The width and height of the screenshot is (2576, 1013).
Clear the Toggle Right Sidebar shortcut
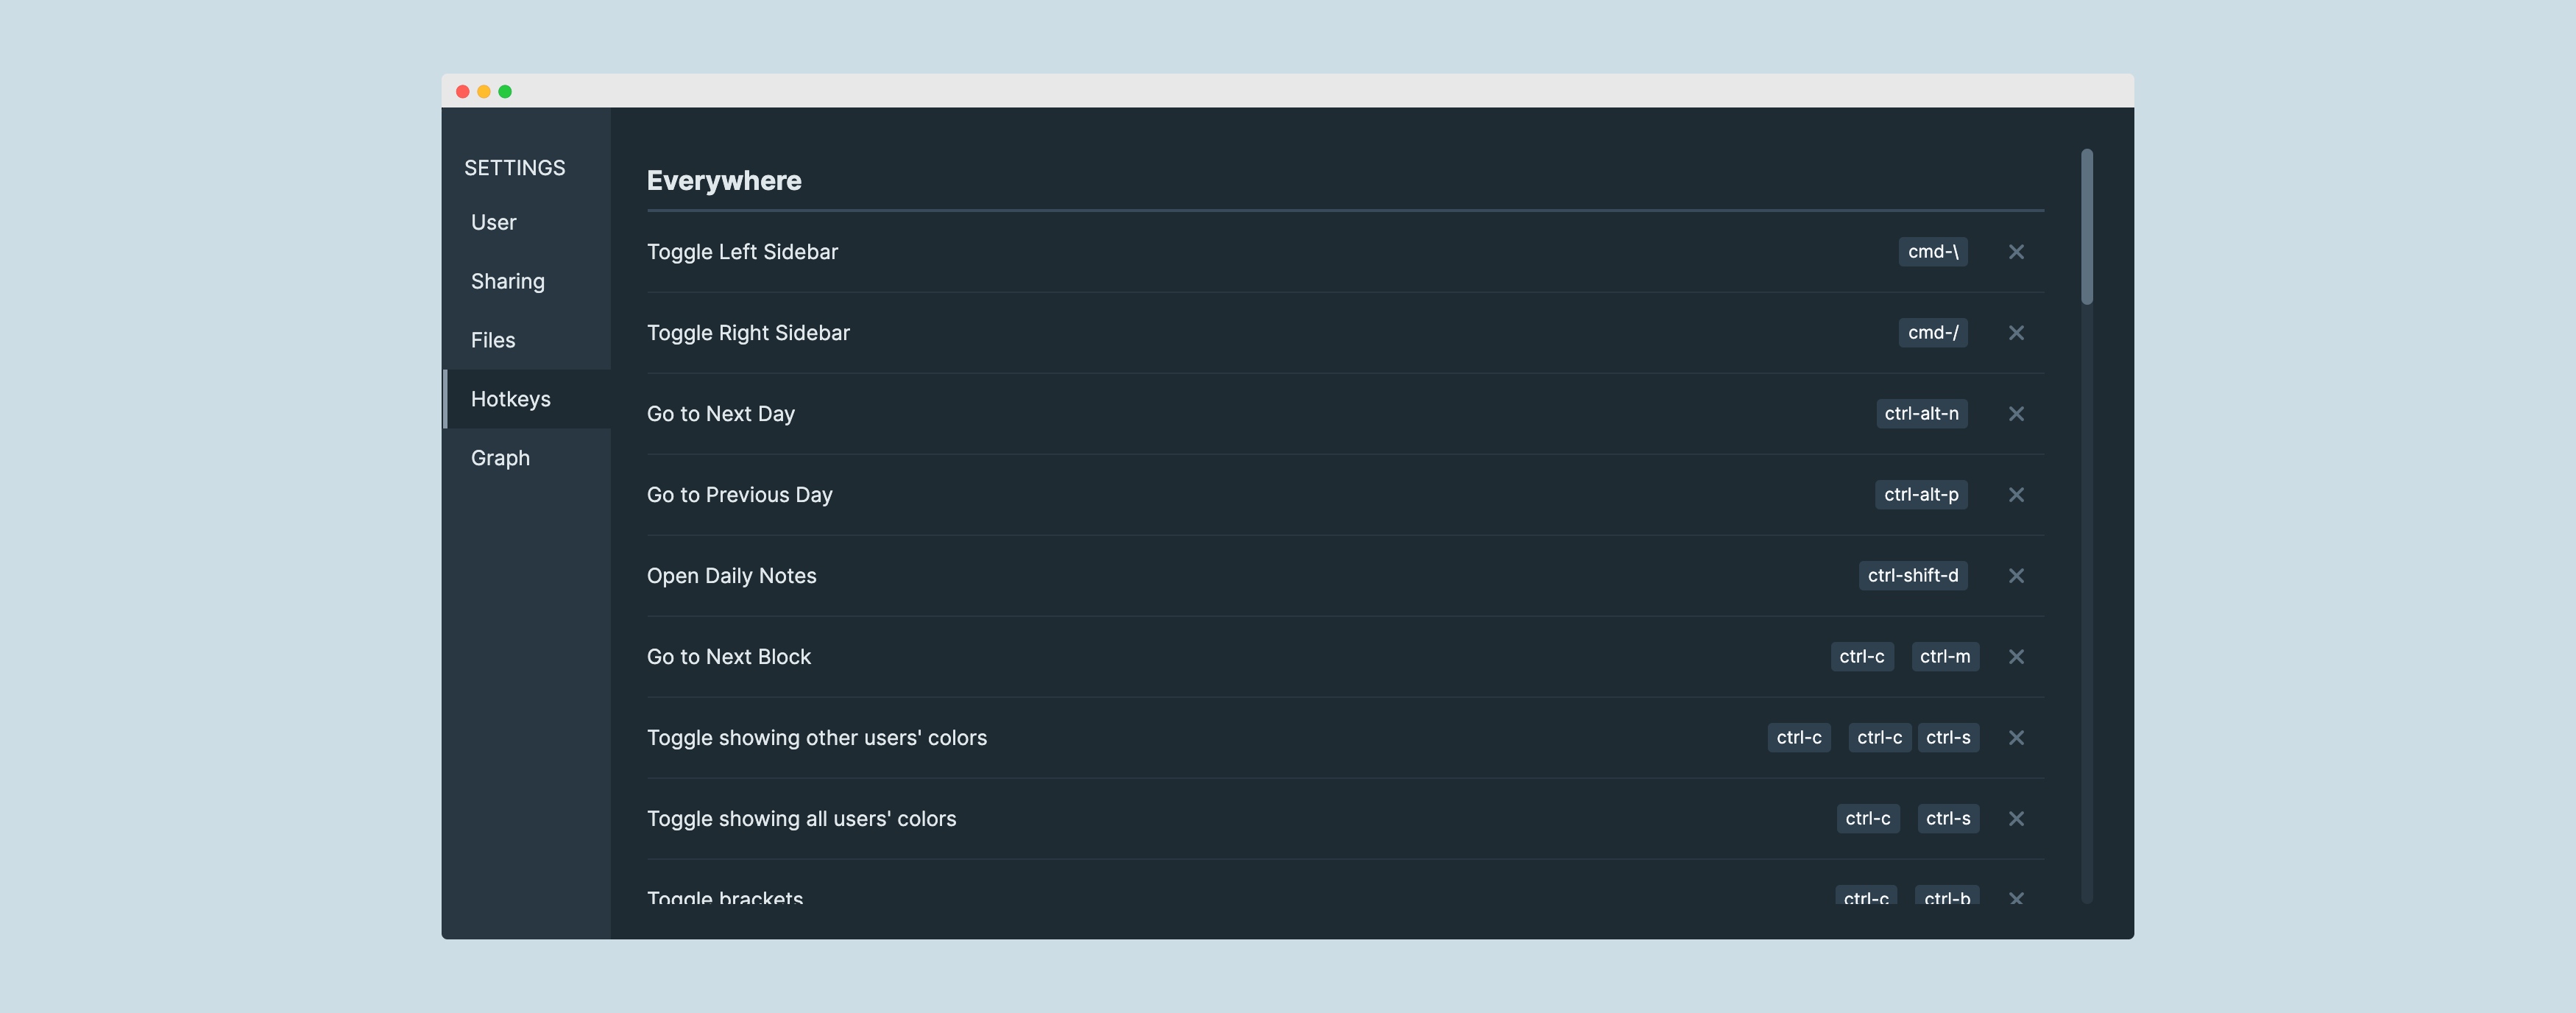(x=2016, y=333)
